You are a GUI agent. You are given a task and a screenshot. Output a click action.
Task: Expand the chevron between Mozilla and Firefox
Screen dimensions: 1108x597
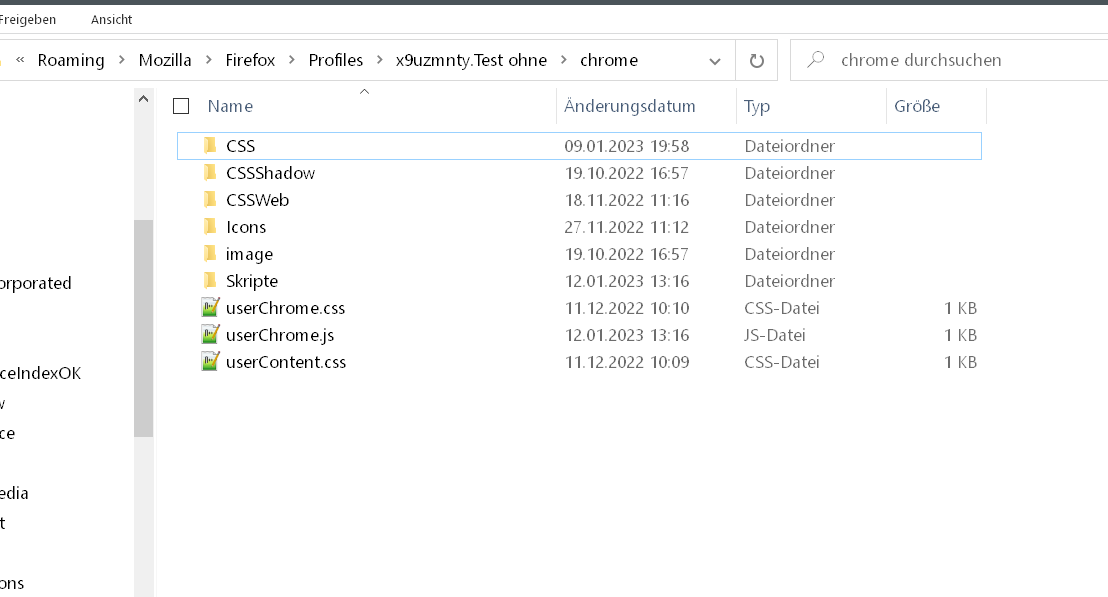point(208,60)
